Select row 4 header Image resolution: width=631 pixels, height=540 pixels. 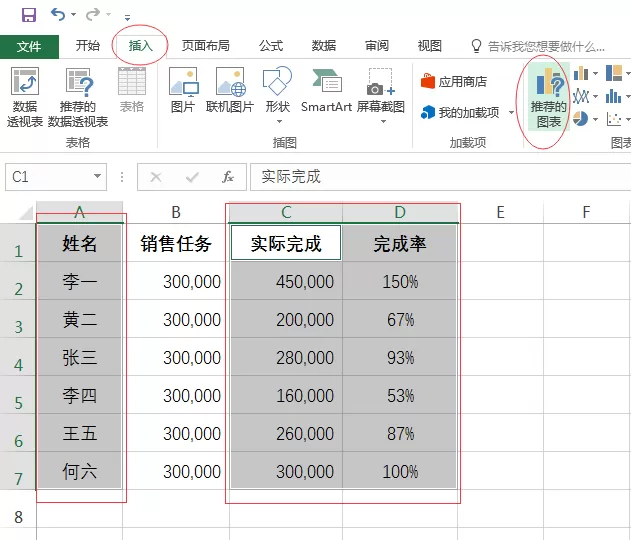coord(18,357)
